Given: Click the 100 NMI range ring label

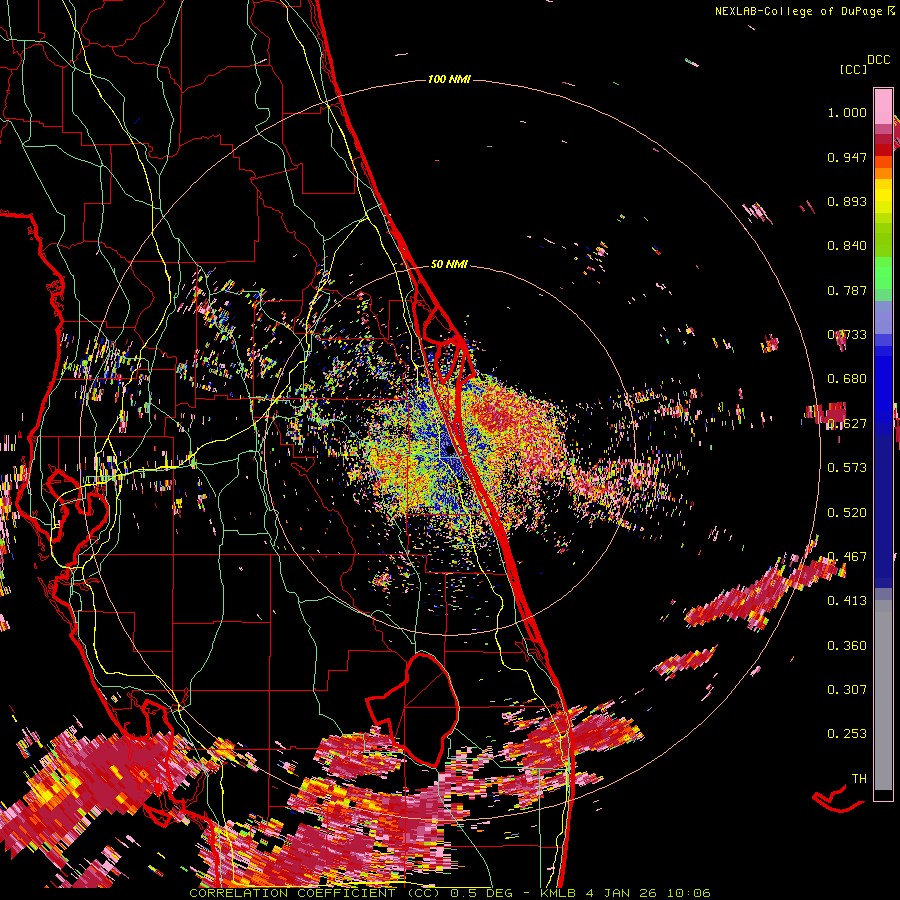Looking at the screenshot, I should (449, 79).
